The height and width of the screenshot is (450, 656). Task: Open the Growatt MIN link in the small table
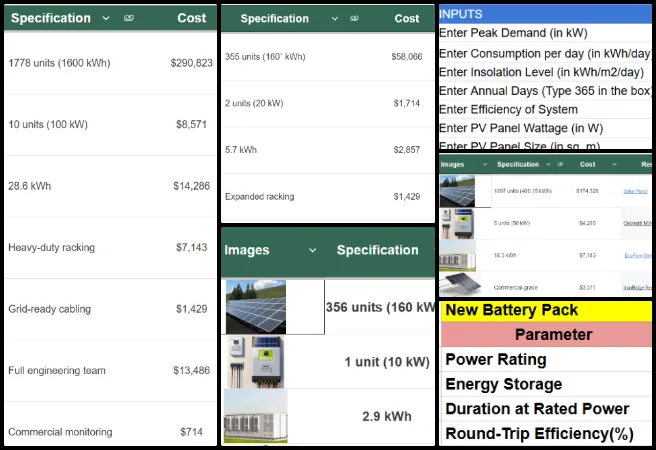point(637,223)
